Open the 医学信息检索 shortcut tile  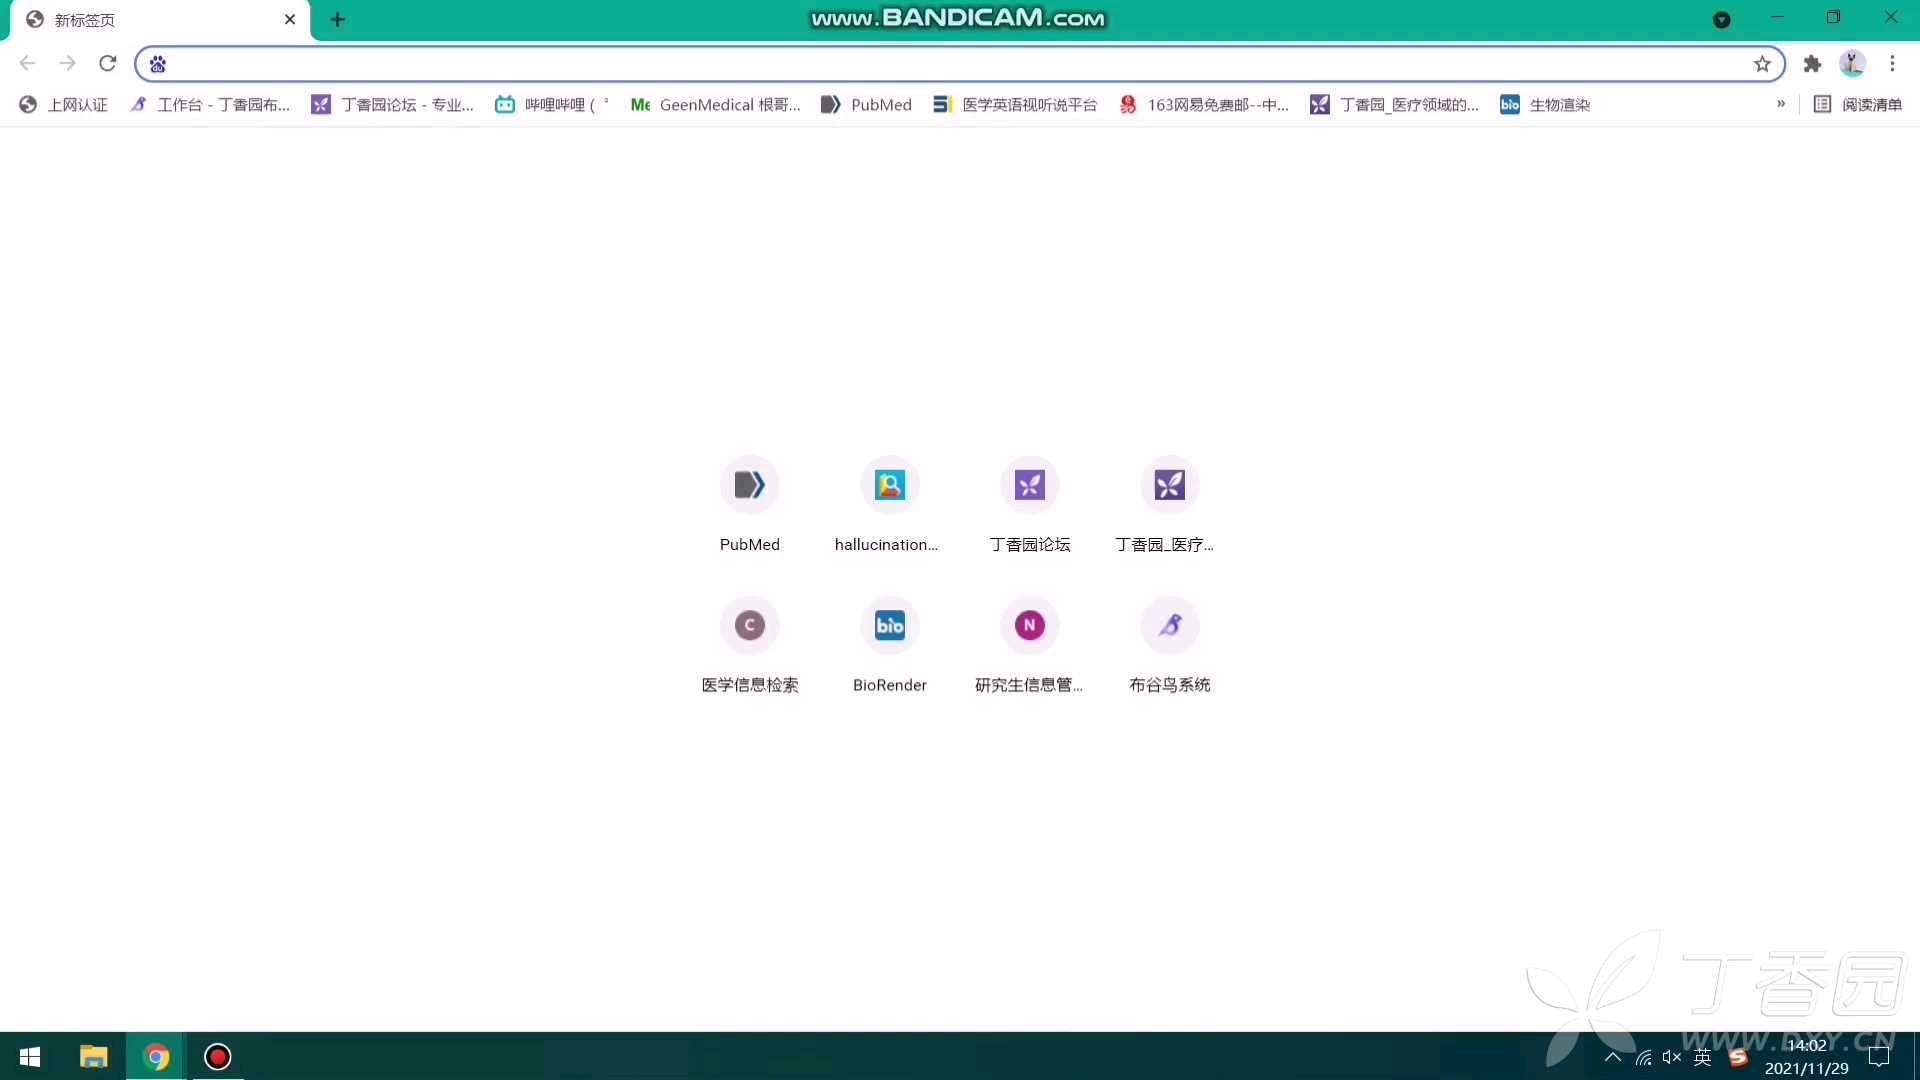pos(749,645)
